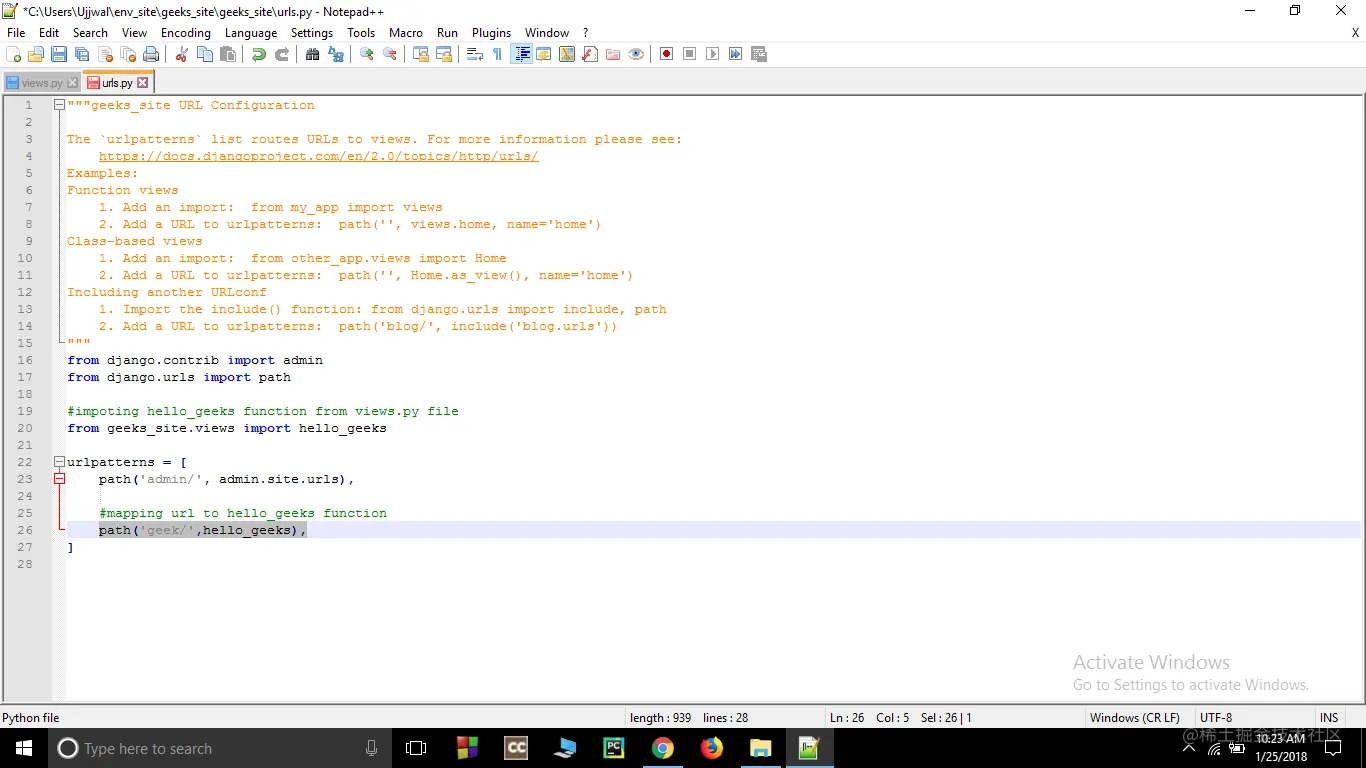Open Google Chrome from taskbar
This screenshot has width=1366, height=768.
click(662, 748)
